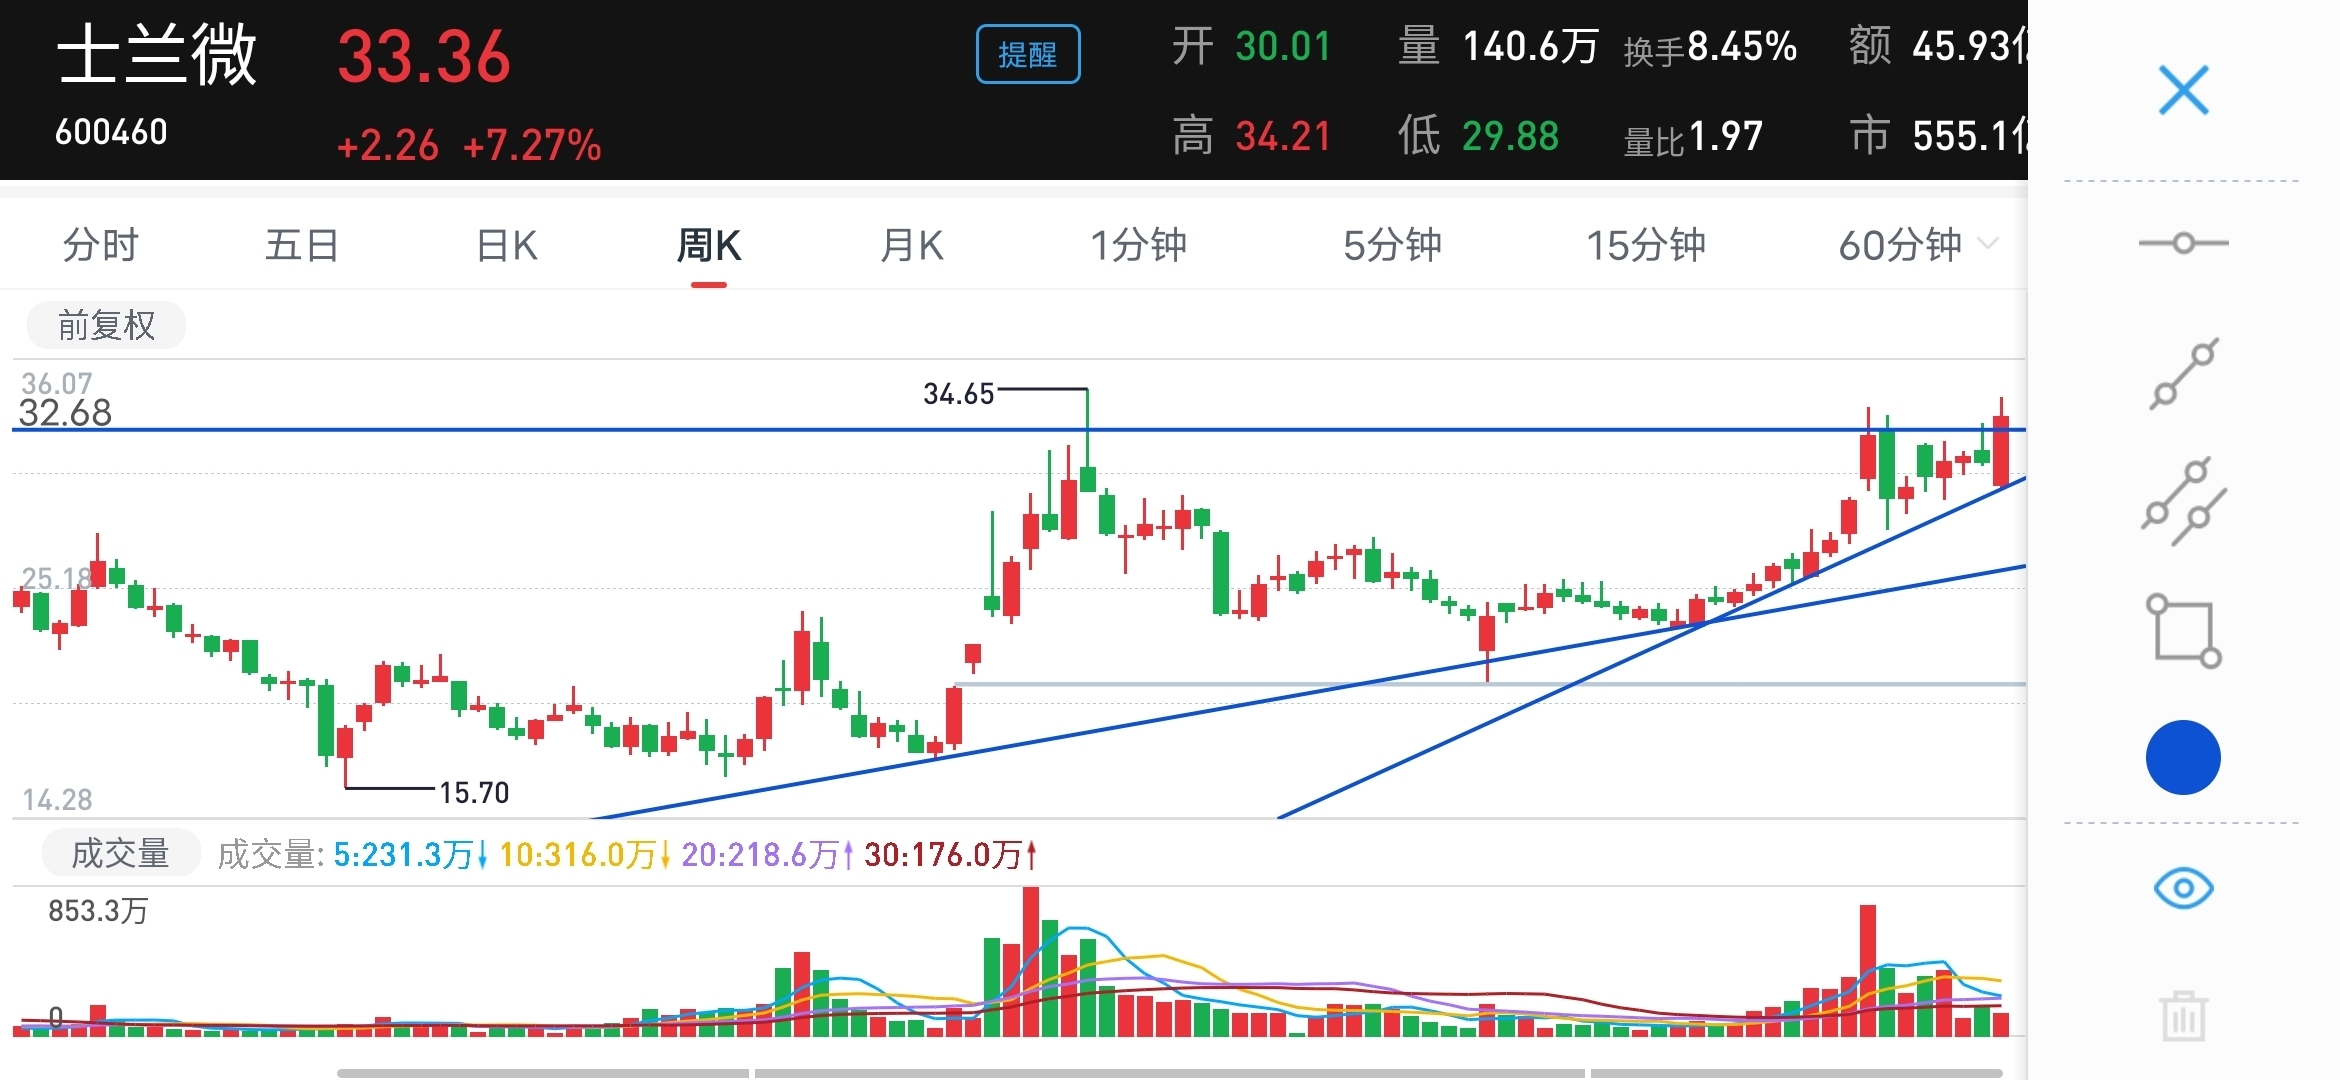Expand the 60分钟 period dropdown arrow
The width and height of the screenshot is (2340, 1080).
pos(1988,244)
